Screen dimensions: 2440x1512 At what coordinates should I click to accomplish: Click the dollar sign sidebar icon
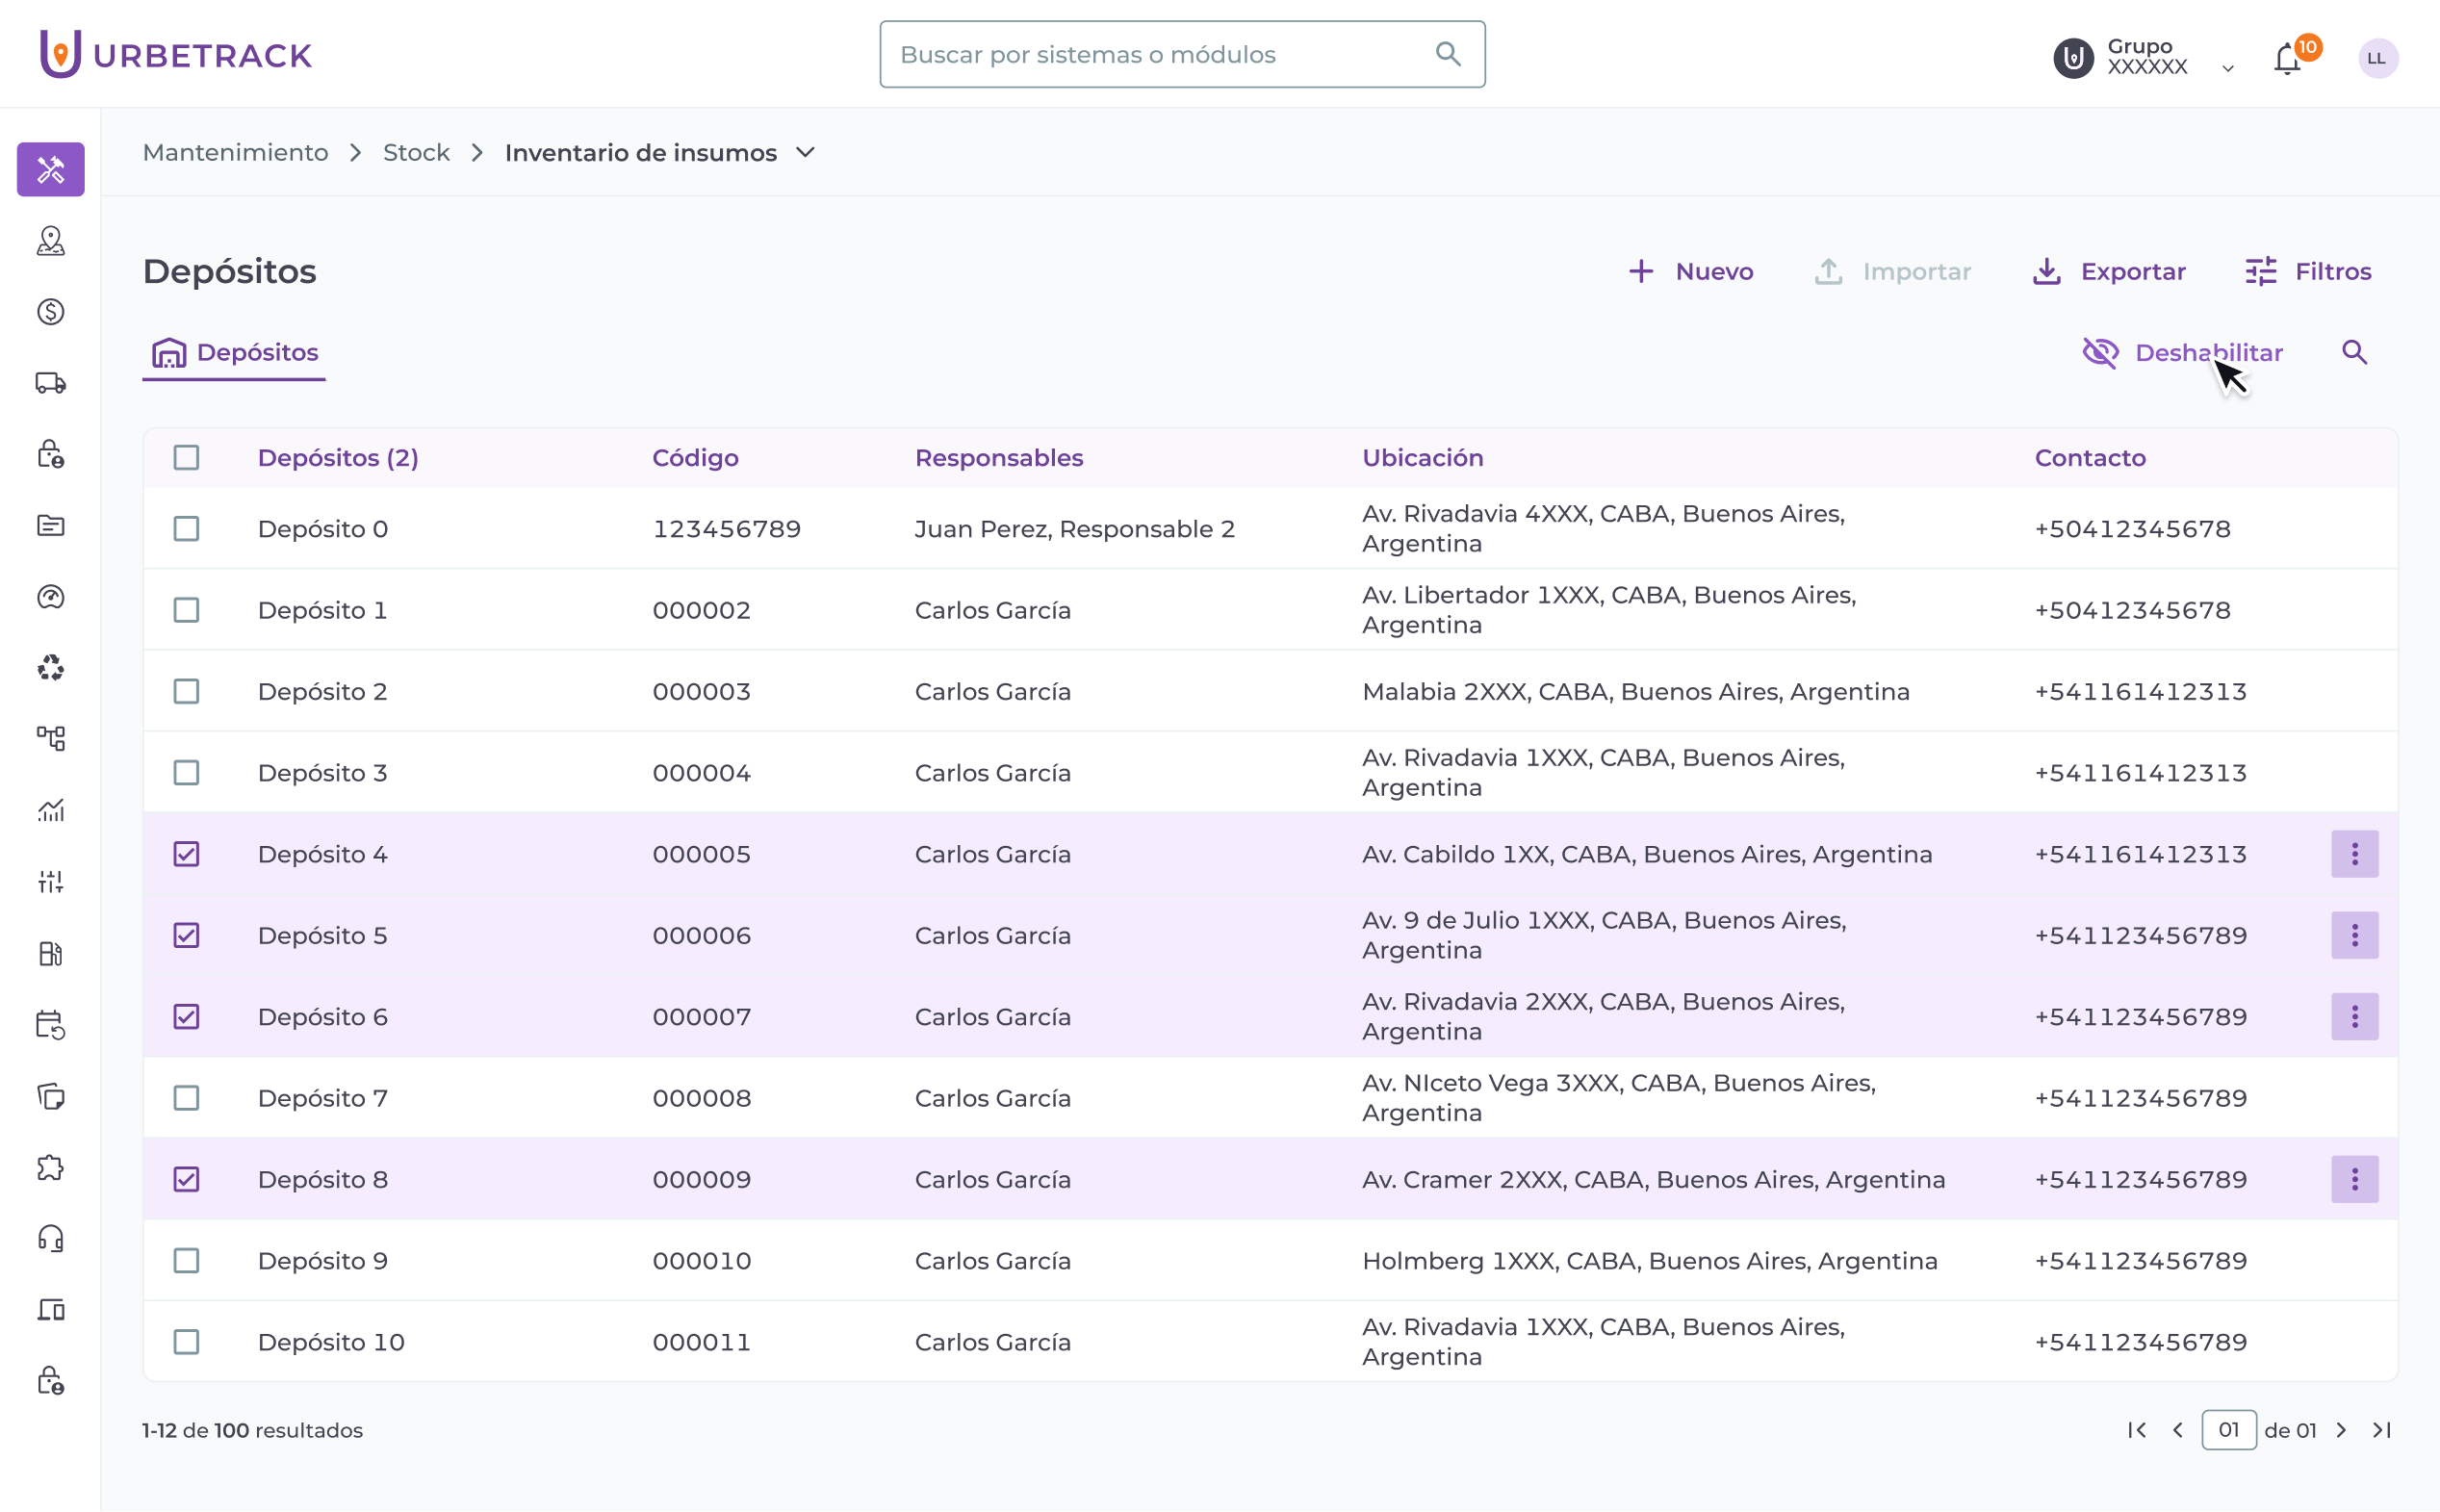point(51,312)
